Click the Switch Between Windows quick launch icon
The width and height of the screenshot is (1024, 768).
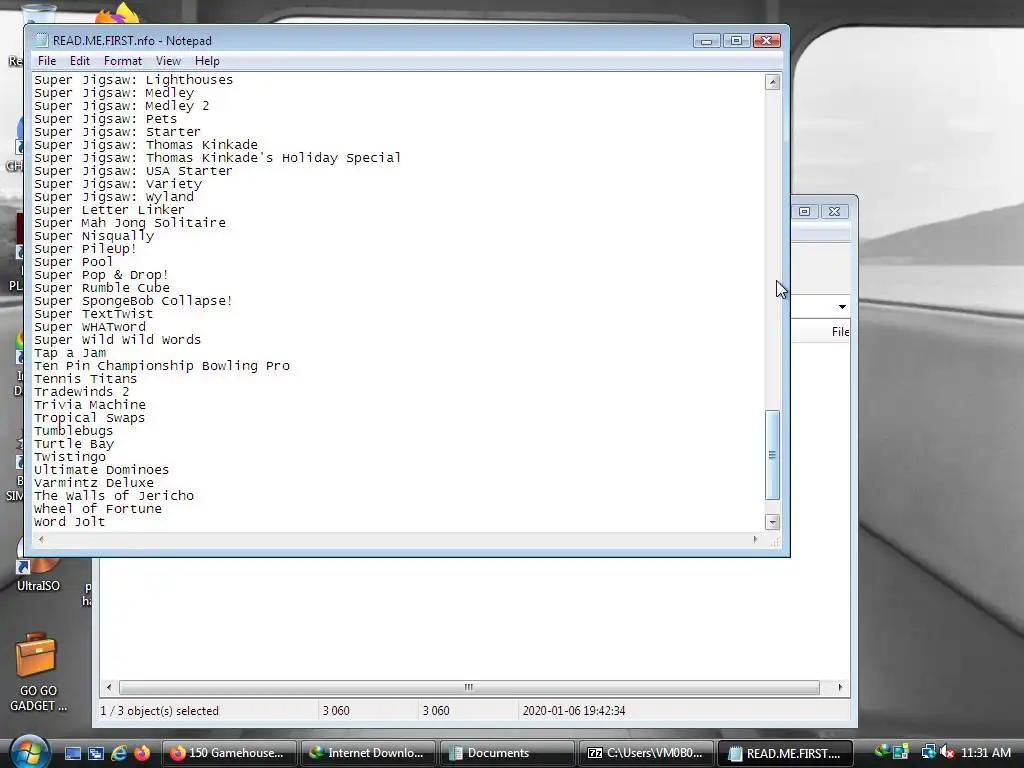96,753
